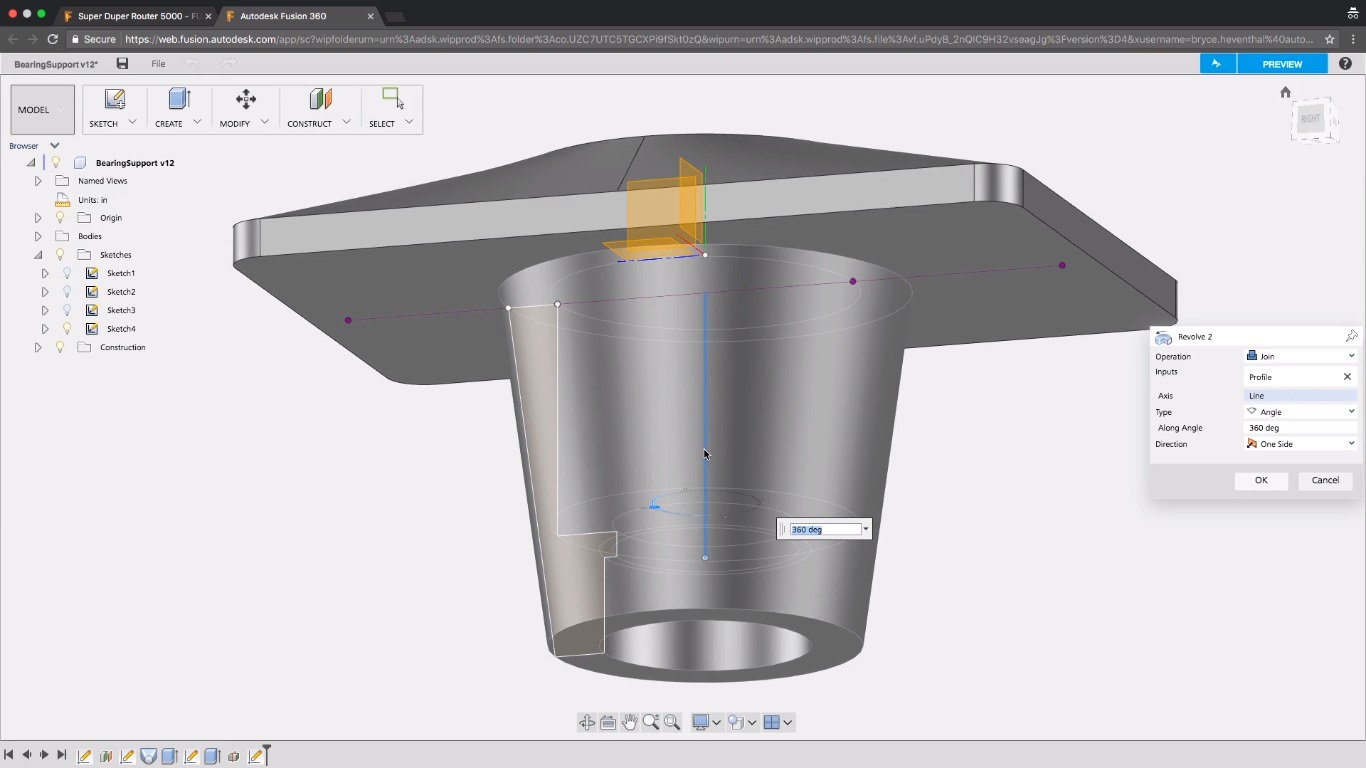This screenshot has height=768, width=1366.
Task: Click the Zoom window magnifier icon
Action: (672, 722)
